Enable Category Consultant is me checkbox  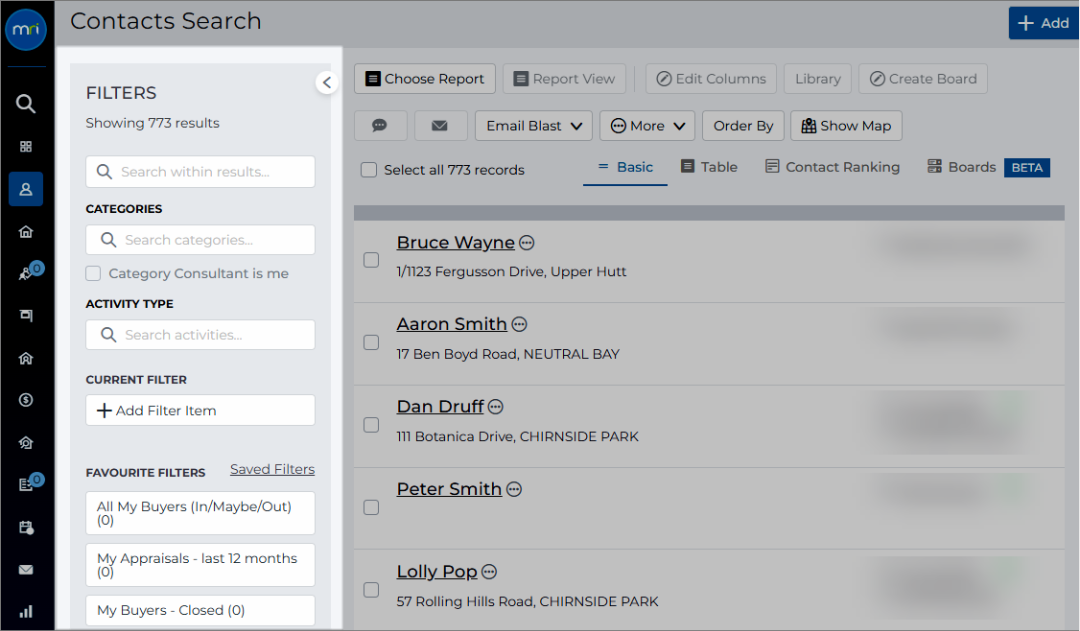click(93, 273)
